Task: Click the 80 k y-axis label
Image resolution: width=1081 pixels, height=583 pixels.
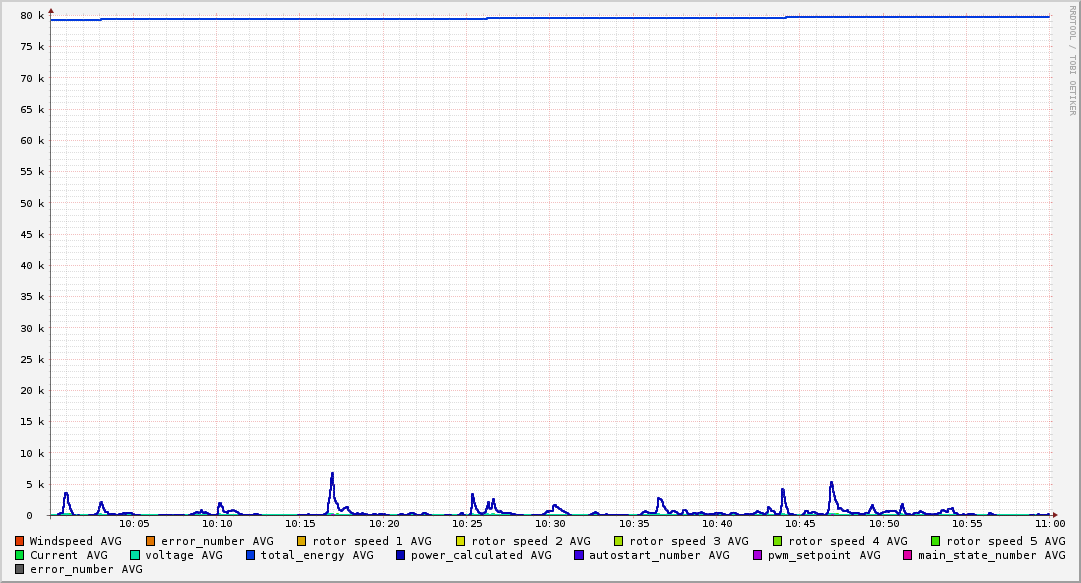Action: point(33,16)
